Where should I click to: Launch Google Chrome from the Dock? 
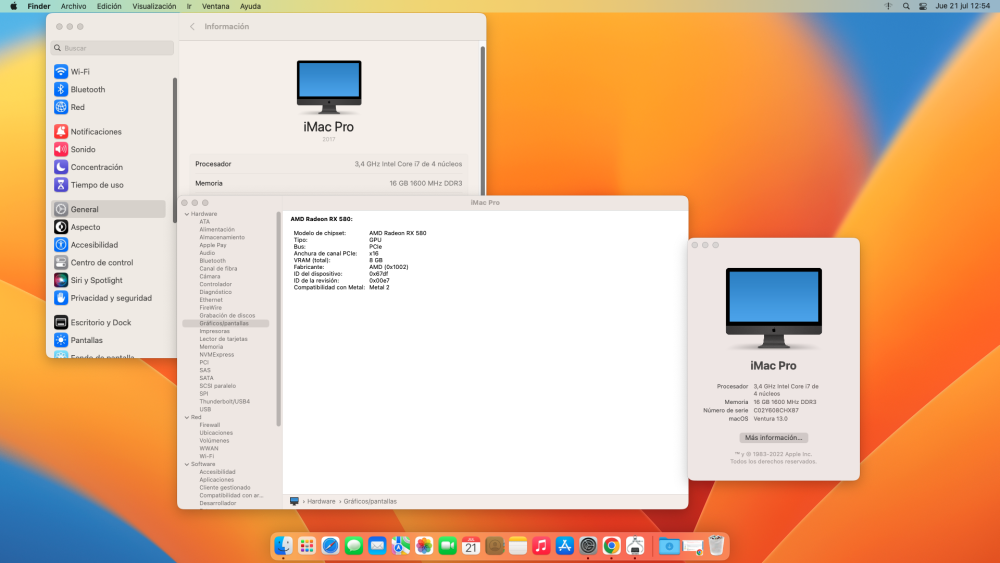coord(612,546)
